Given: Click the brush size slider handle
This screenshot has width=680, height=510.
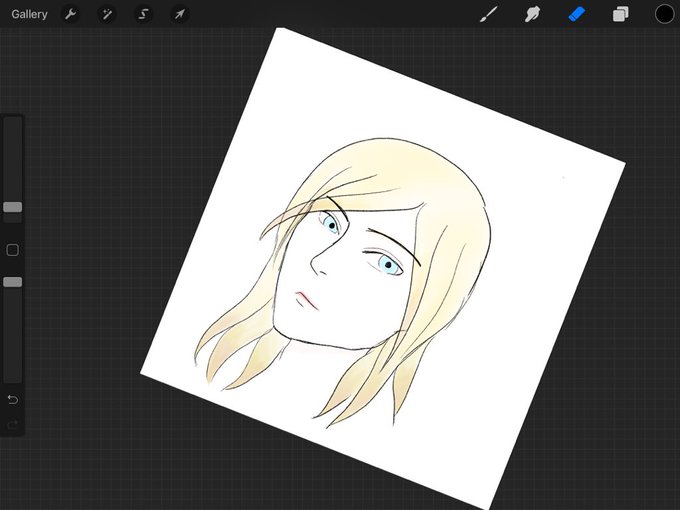Looking at the screenshot, I should (13, 207).
